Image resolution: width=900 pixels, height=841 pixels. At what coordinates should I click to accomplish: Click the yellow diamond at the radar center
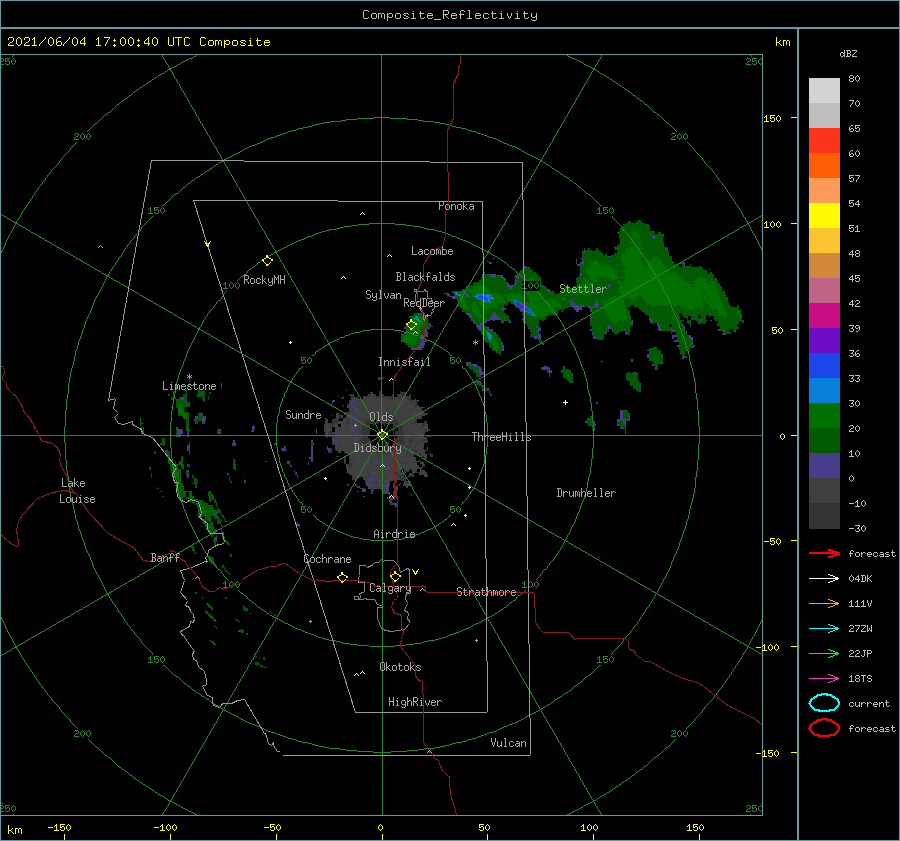point(382,435)
